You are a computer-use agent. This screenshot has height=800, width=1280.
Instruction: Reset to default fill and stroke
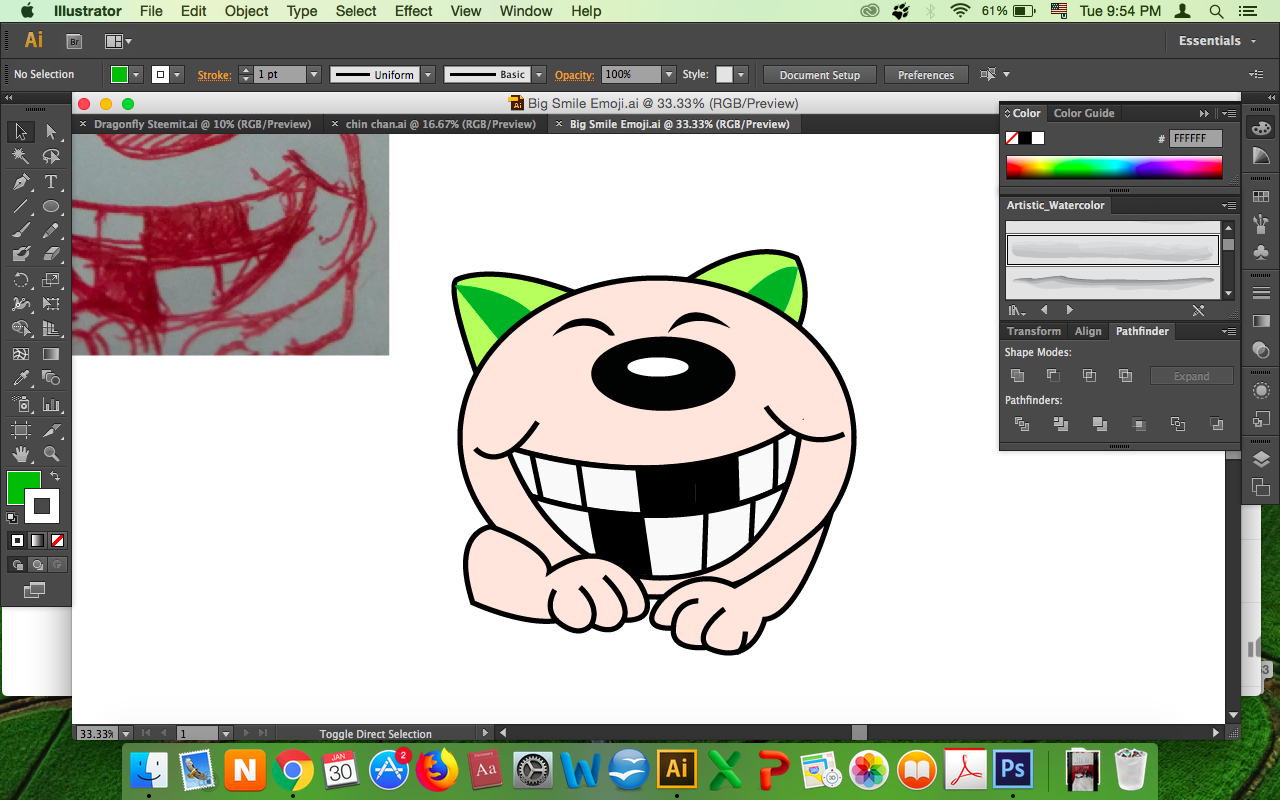12,518
